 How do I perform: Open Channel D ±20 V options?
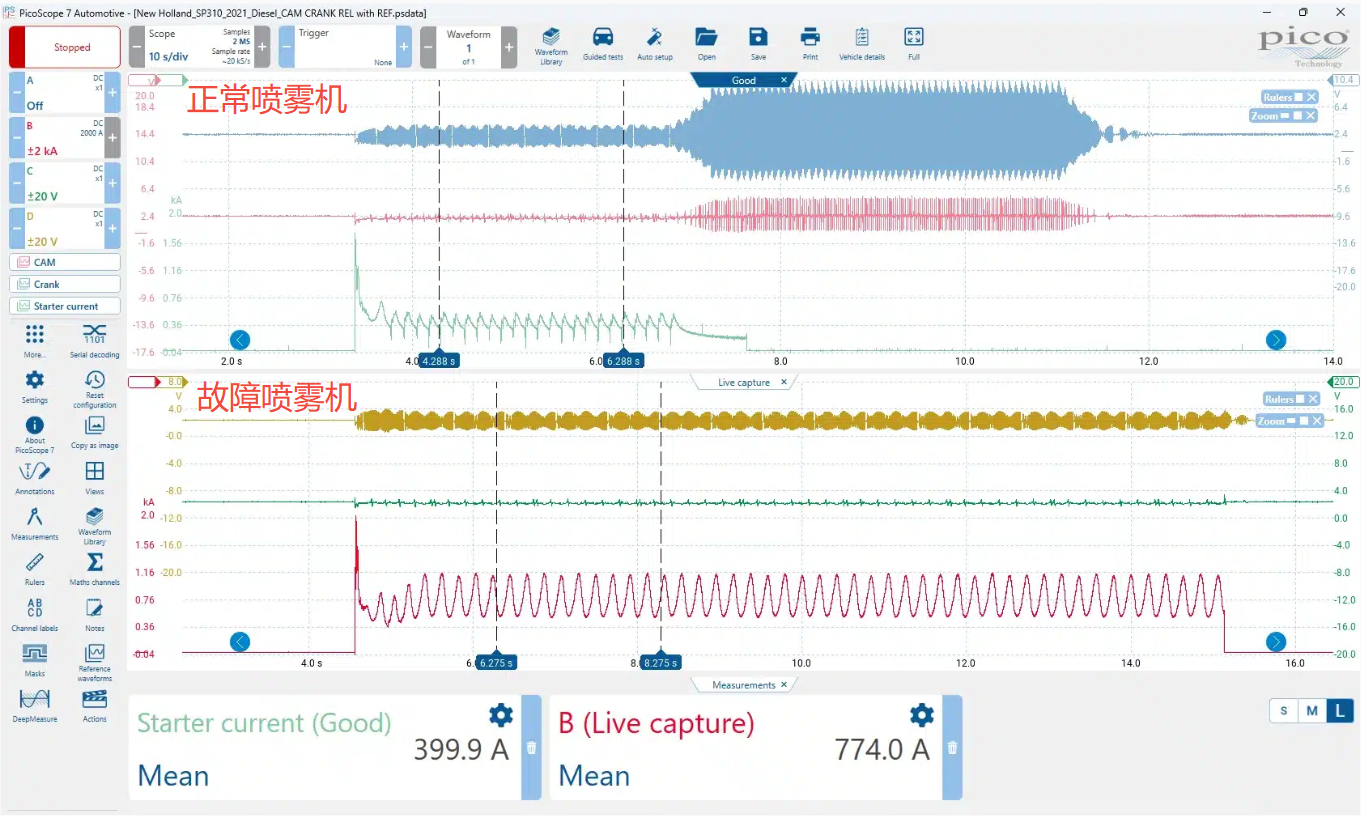(65, 228)
